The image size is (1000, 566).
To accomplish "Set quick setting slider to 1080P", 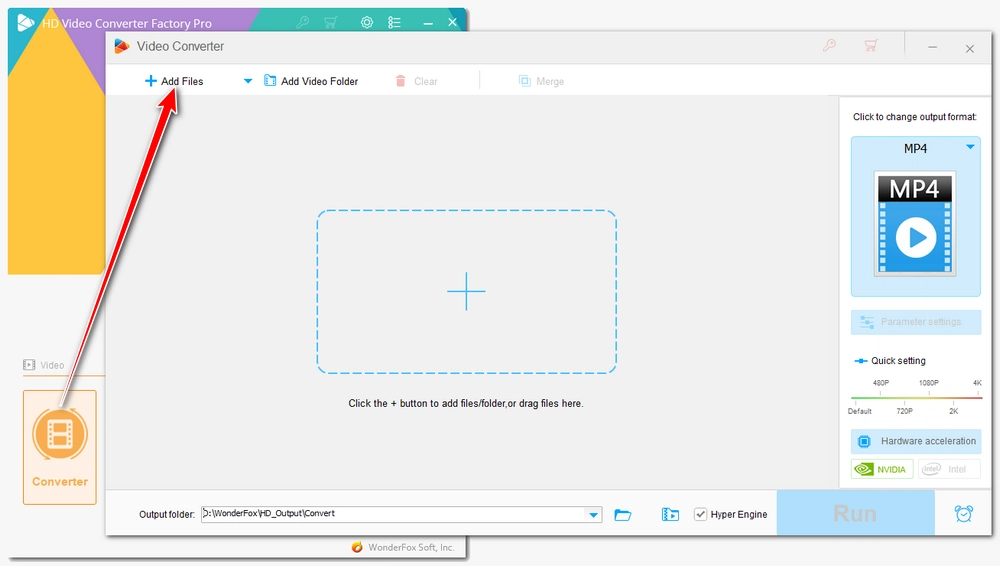I will point(929,383).
